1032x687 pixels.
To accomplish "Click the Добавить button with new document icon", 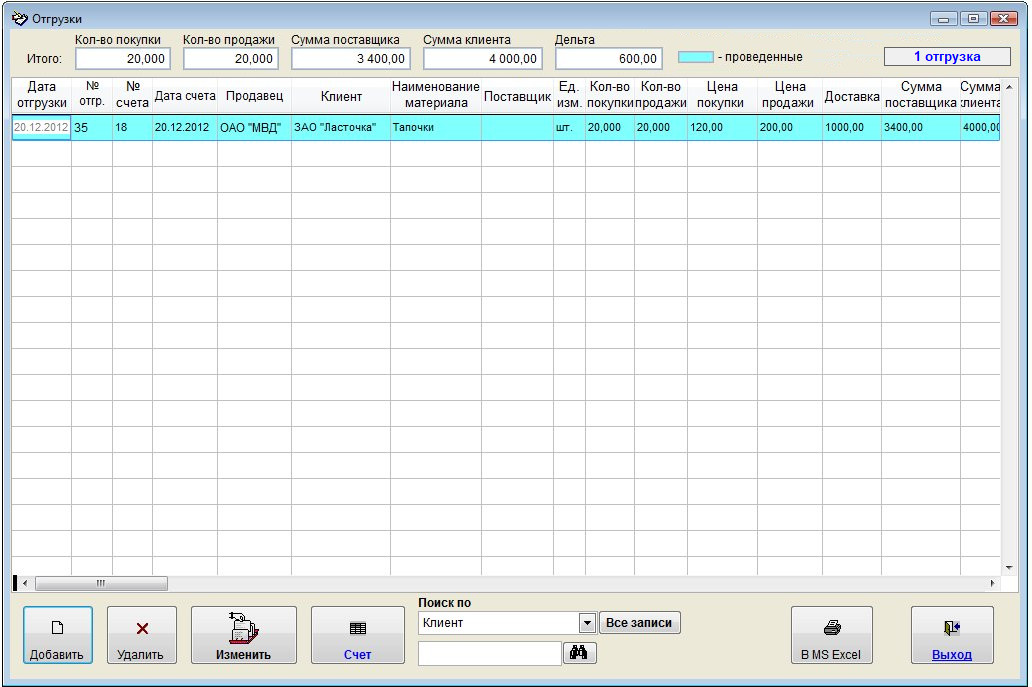I will pyautogui.click(x=57, y=635).
